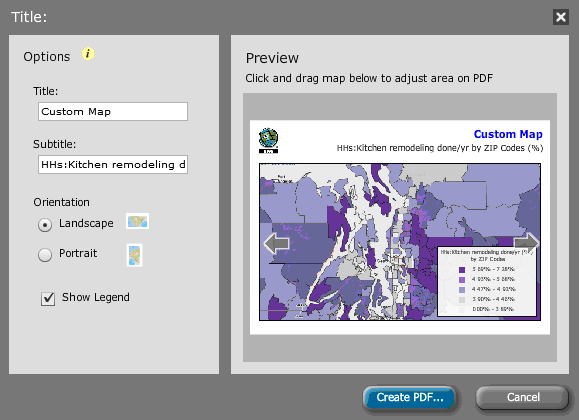Click the right pan arrow on map preview

pyautogui.click(x=526, y=243)
